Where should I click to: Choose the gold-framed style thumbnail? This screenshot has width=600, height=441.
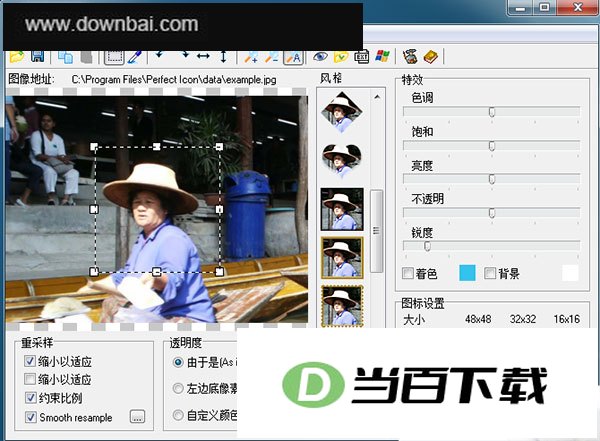(x=342, y=258)
